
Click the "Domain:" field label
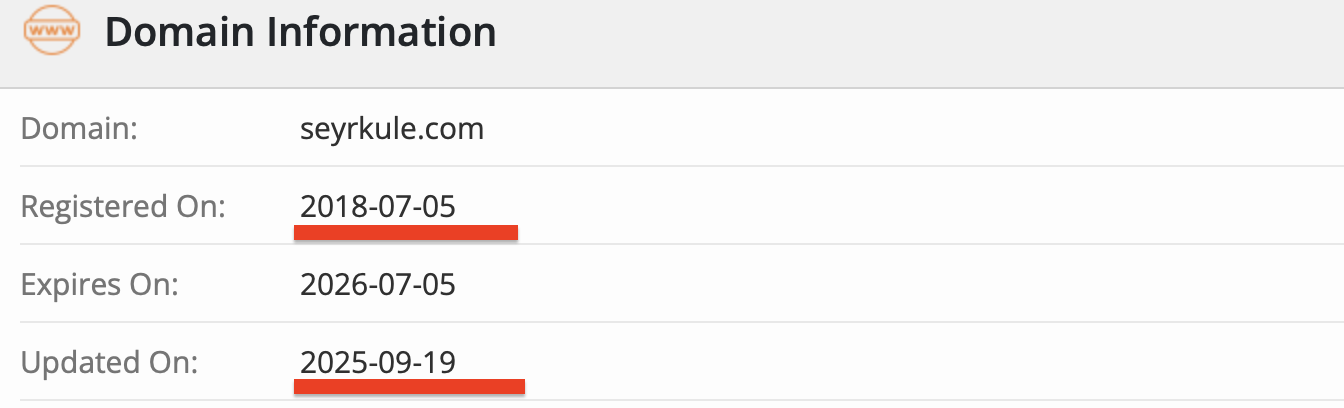pos(80,129)
